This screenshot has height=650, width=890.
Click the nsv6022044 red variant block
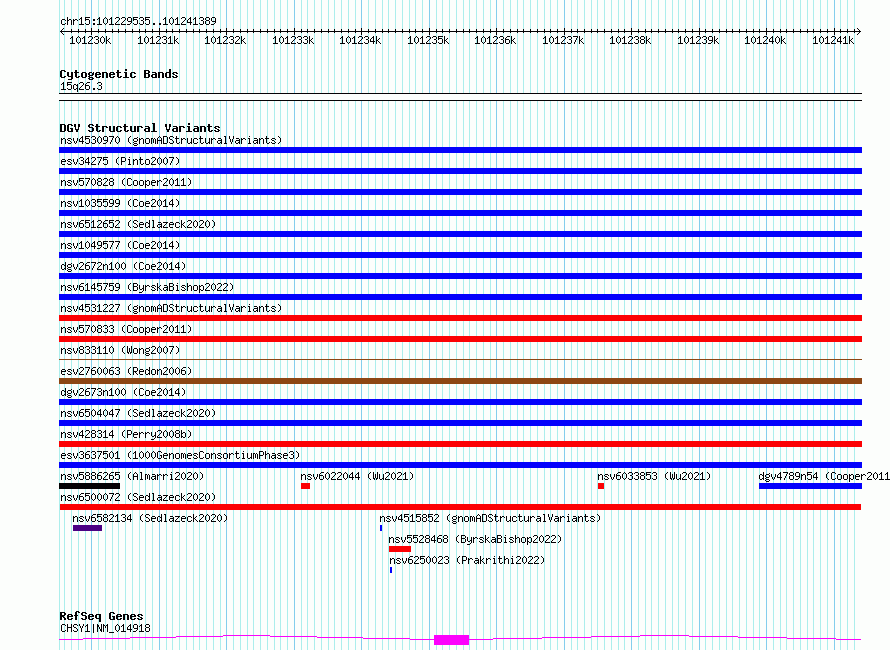[x=305, y=486]
